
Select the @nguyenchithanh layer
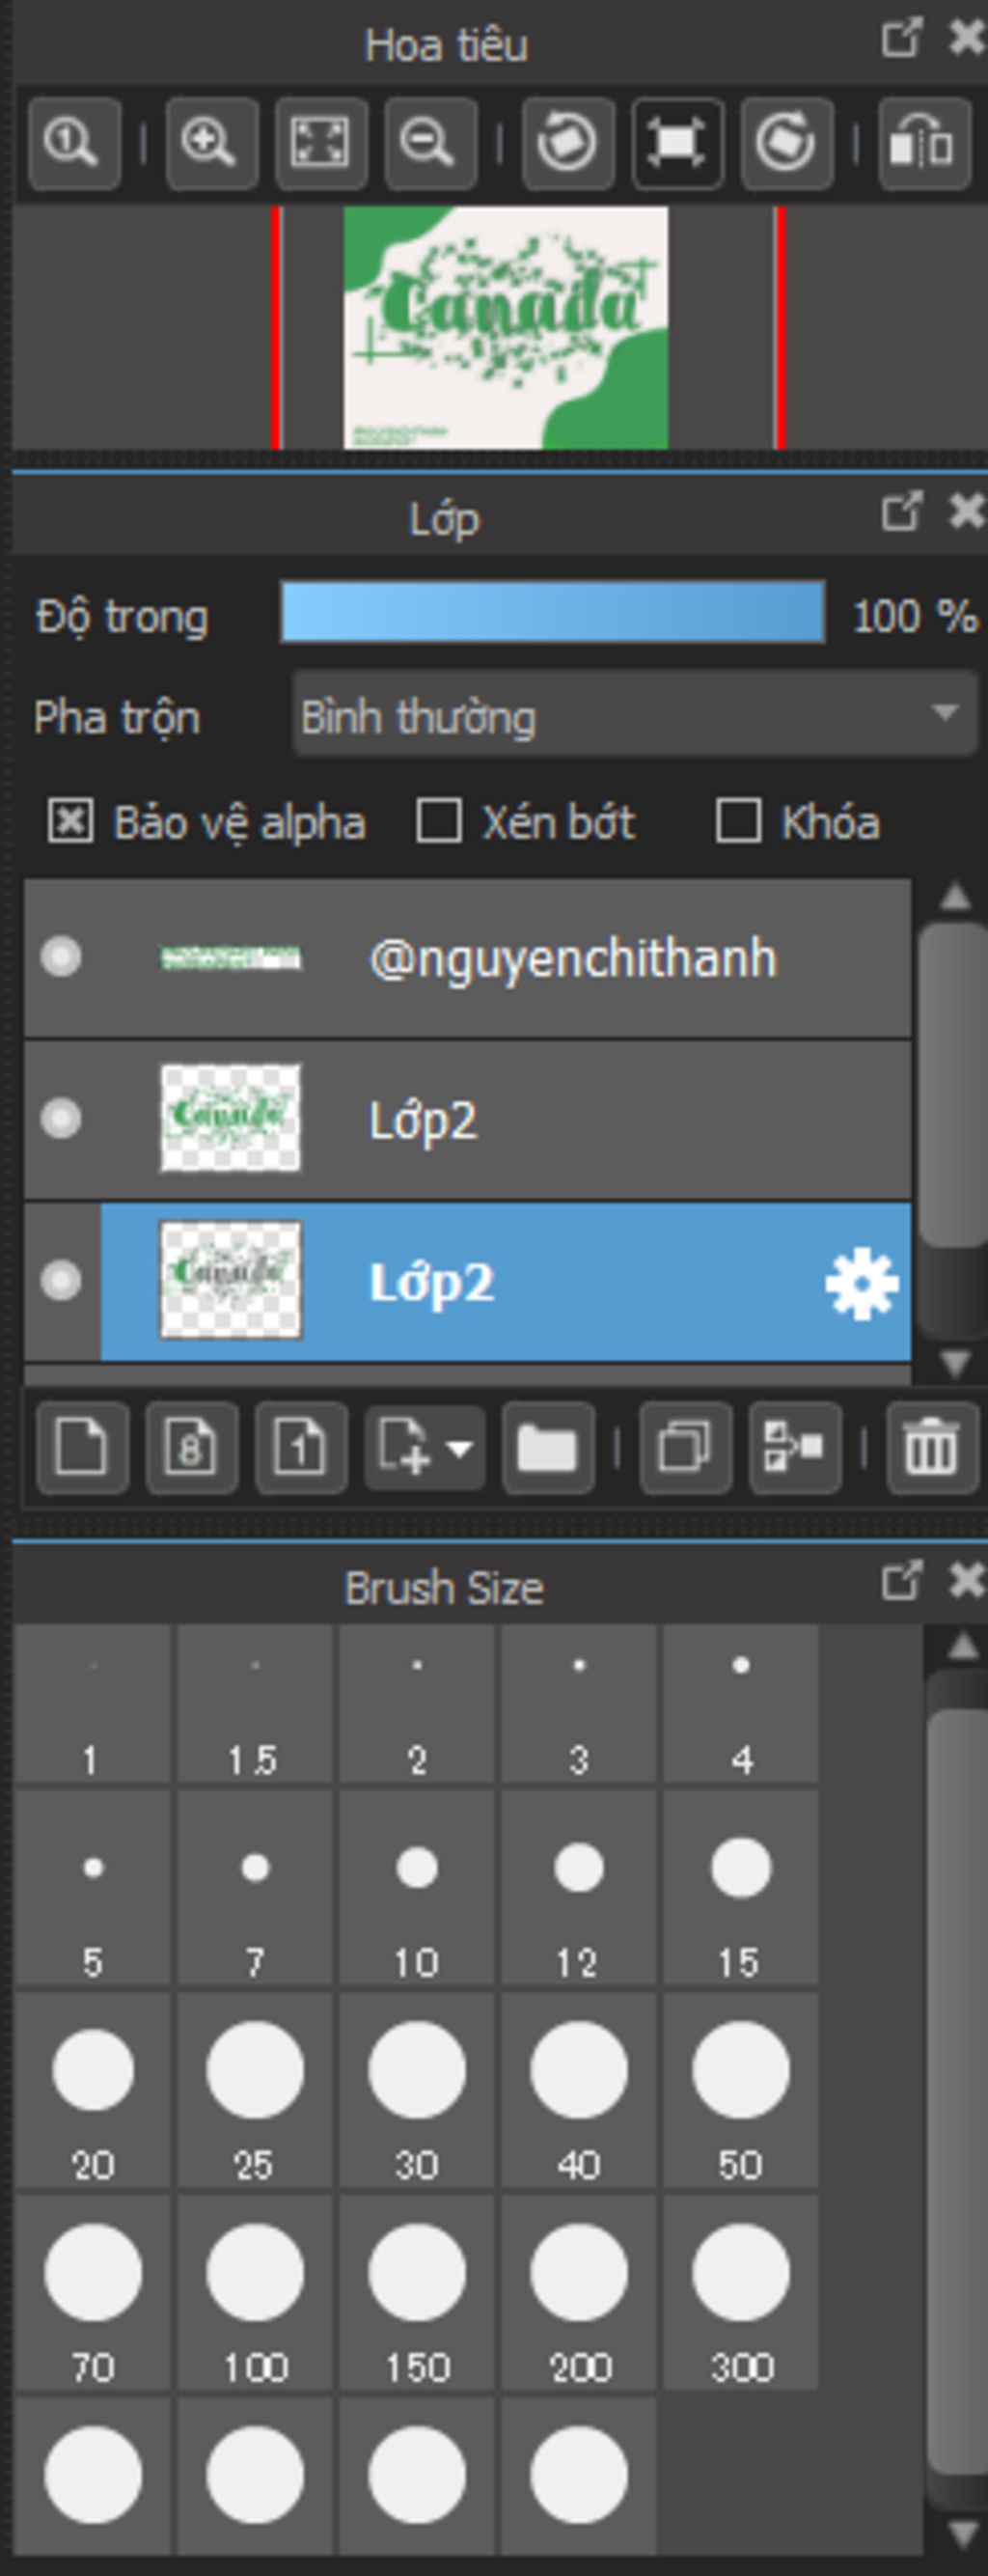click(x=570, y=958)
